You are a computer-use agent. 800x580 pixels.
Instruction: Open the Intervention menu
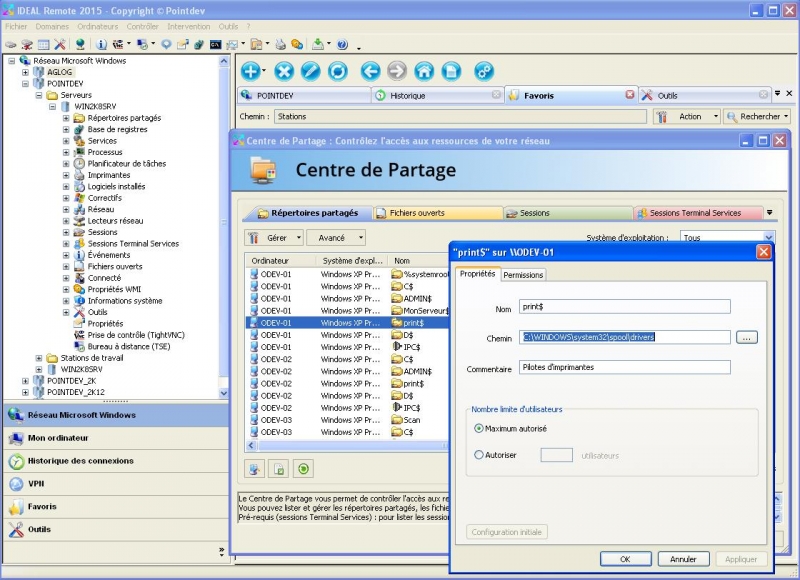(189, 27)
